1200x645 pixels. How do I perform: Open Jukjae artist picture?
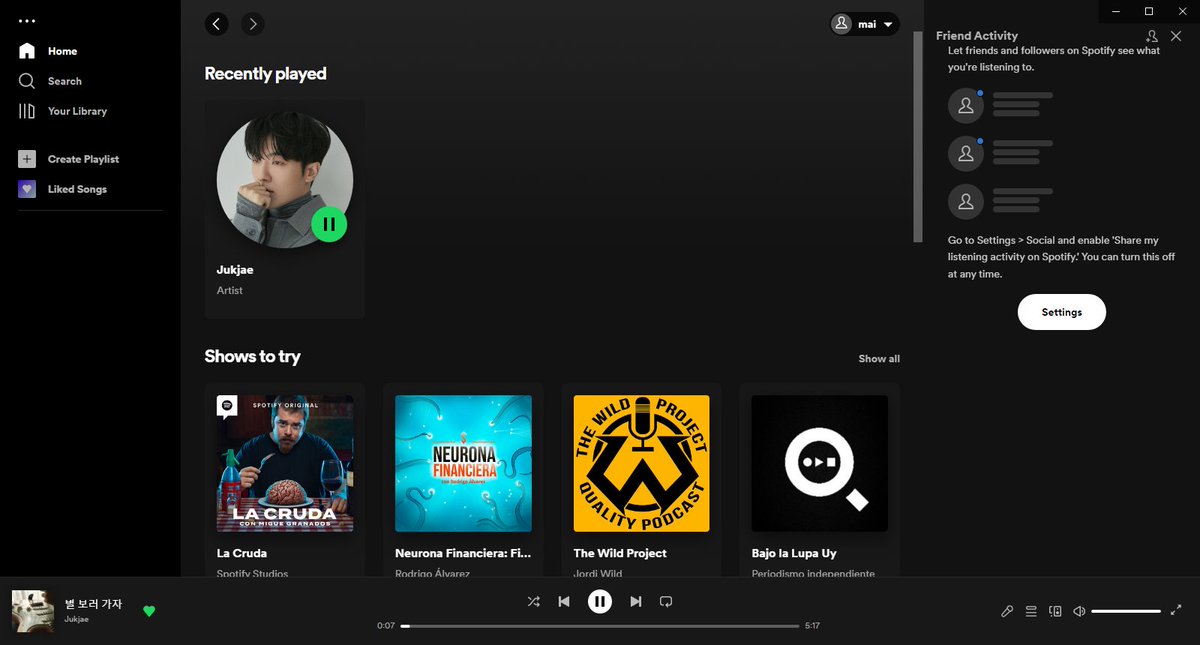(x=284, y=179)
